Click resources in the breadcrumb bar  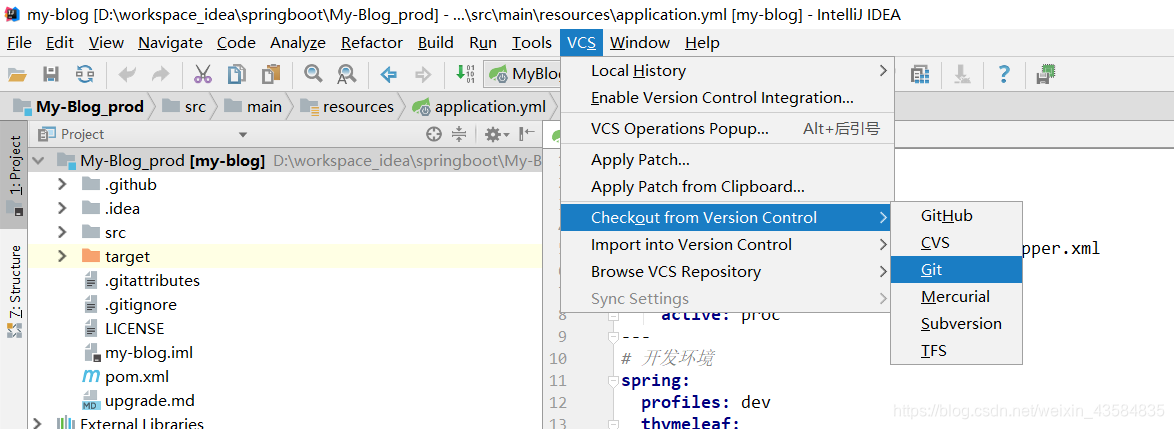[x=348, y=107]
